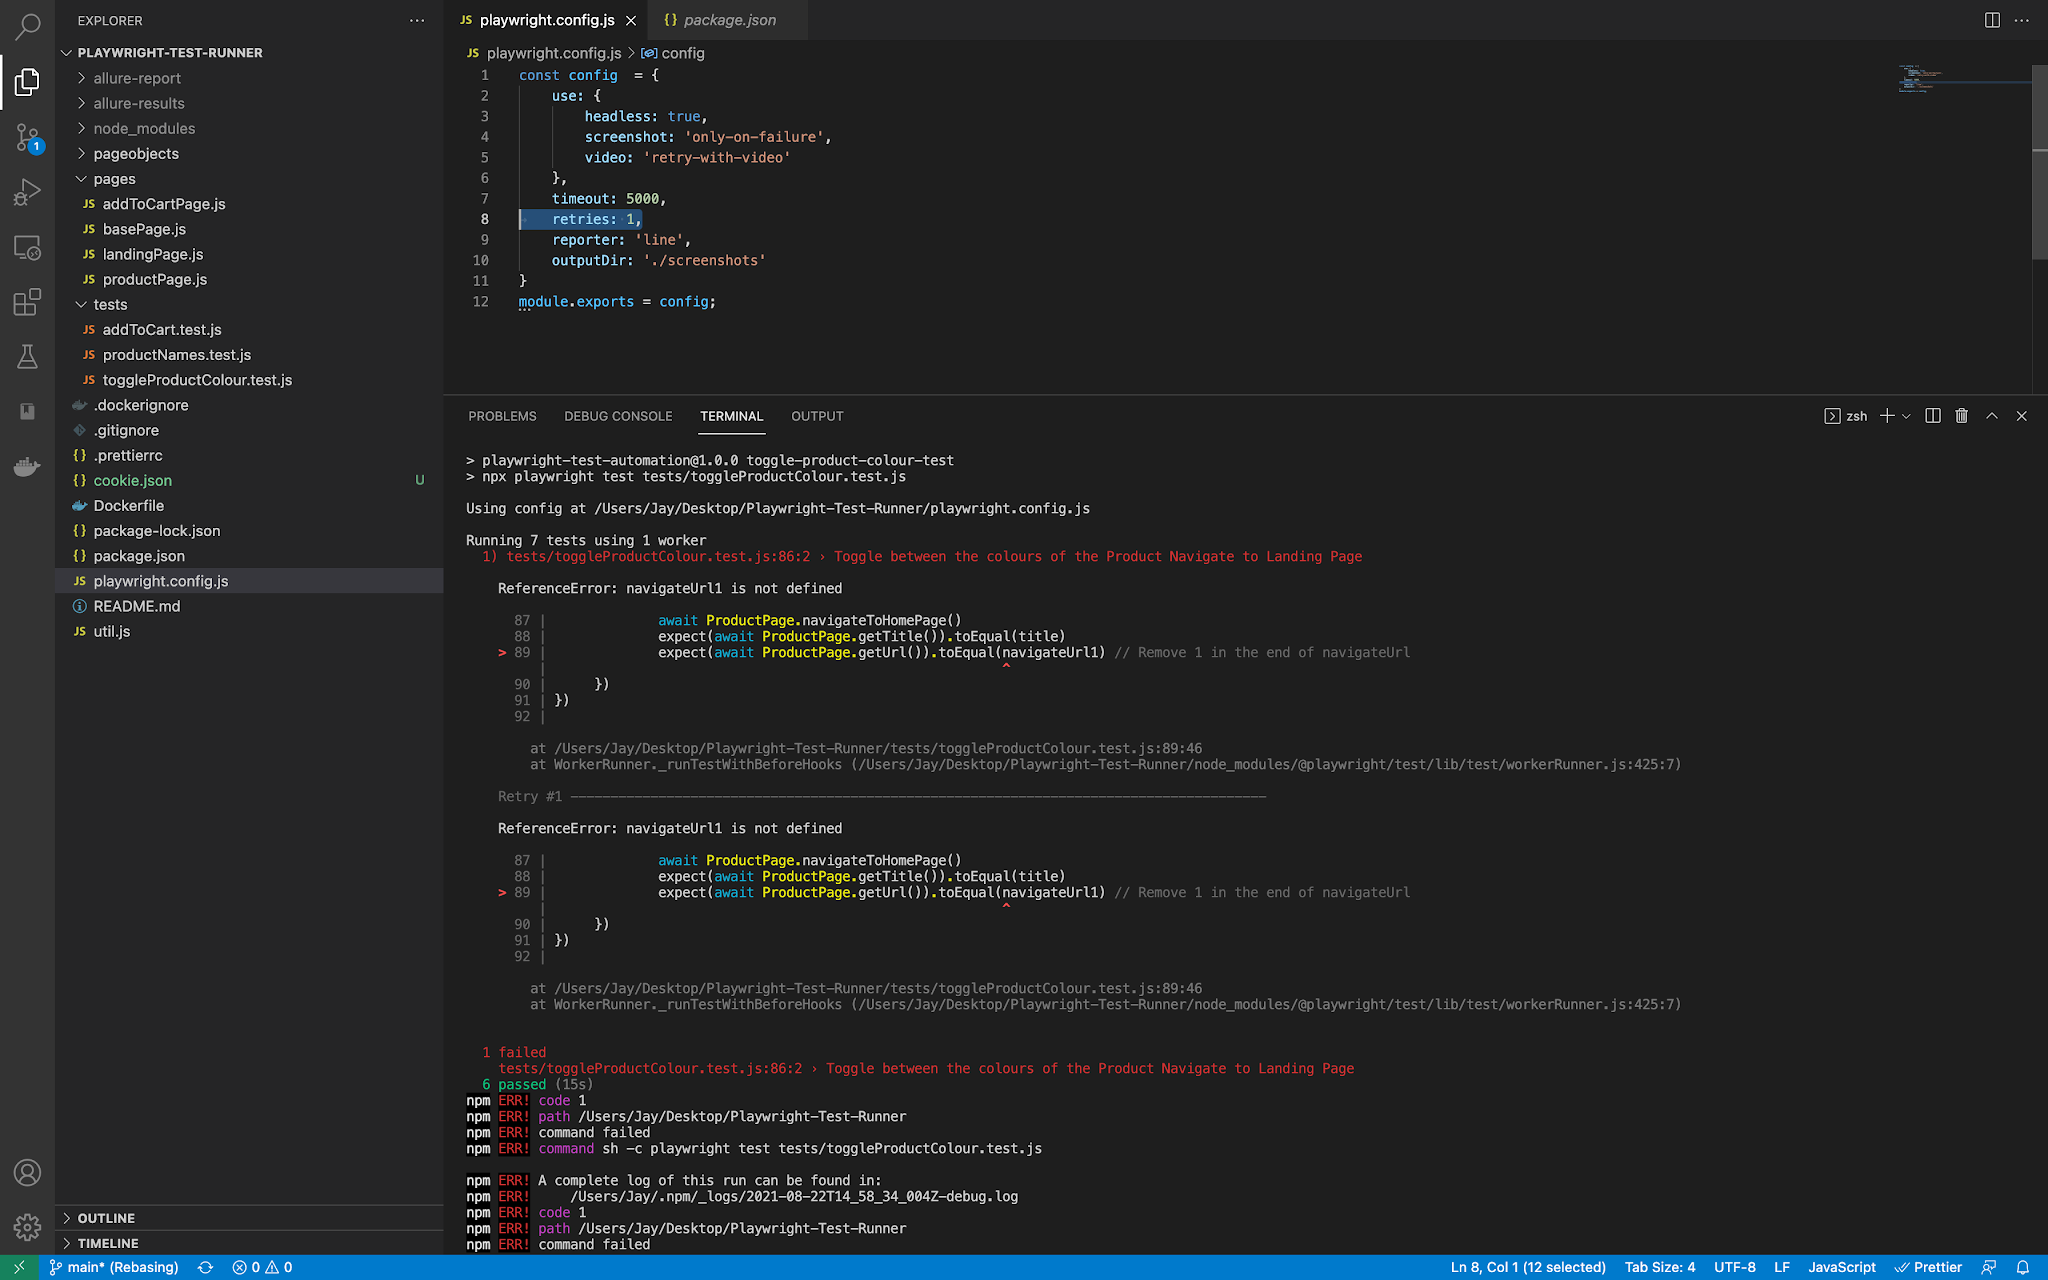Image resolution: width=2048 pixels, height=1280 pixels.
Task: Kill the active zsh terminal
Action: [1961, 415]
